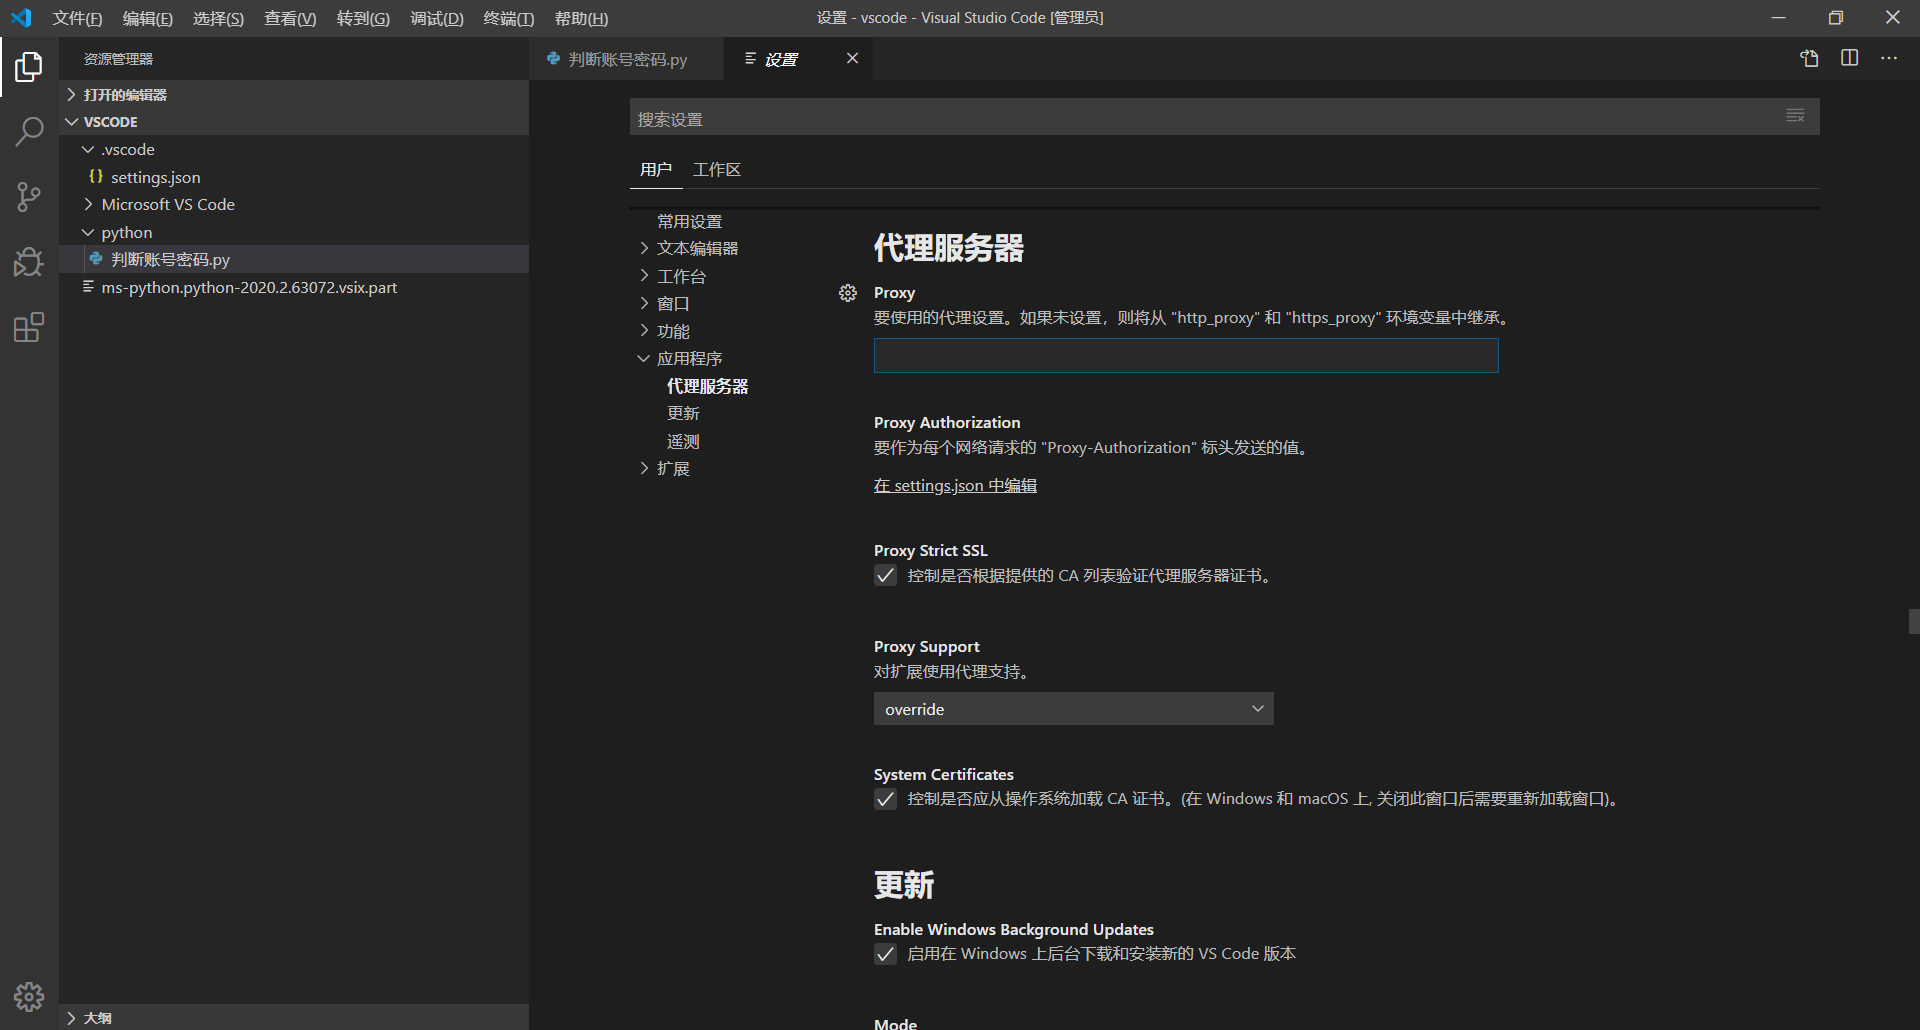The height and width of the screenshot is (1030, 1920).
Task: Open the Source Control view
Action: pyautogui.click(x=29, y=196)
